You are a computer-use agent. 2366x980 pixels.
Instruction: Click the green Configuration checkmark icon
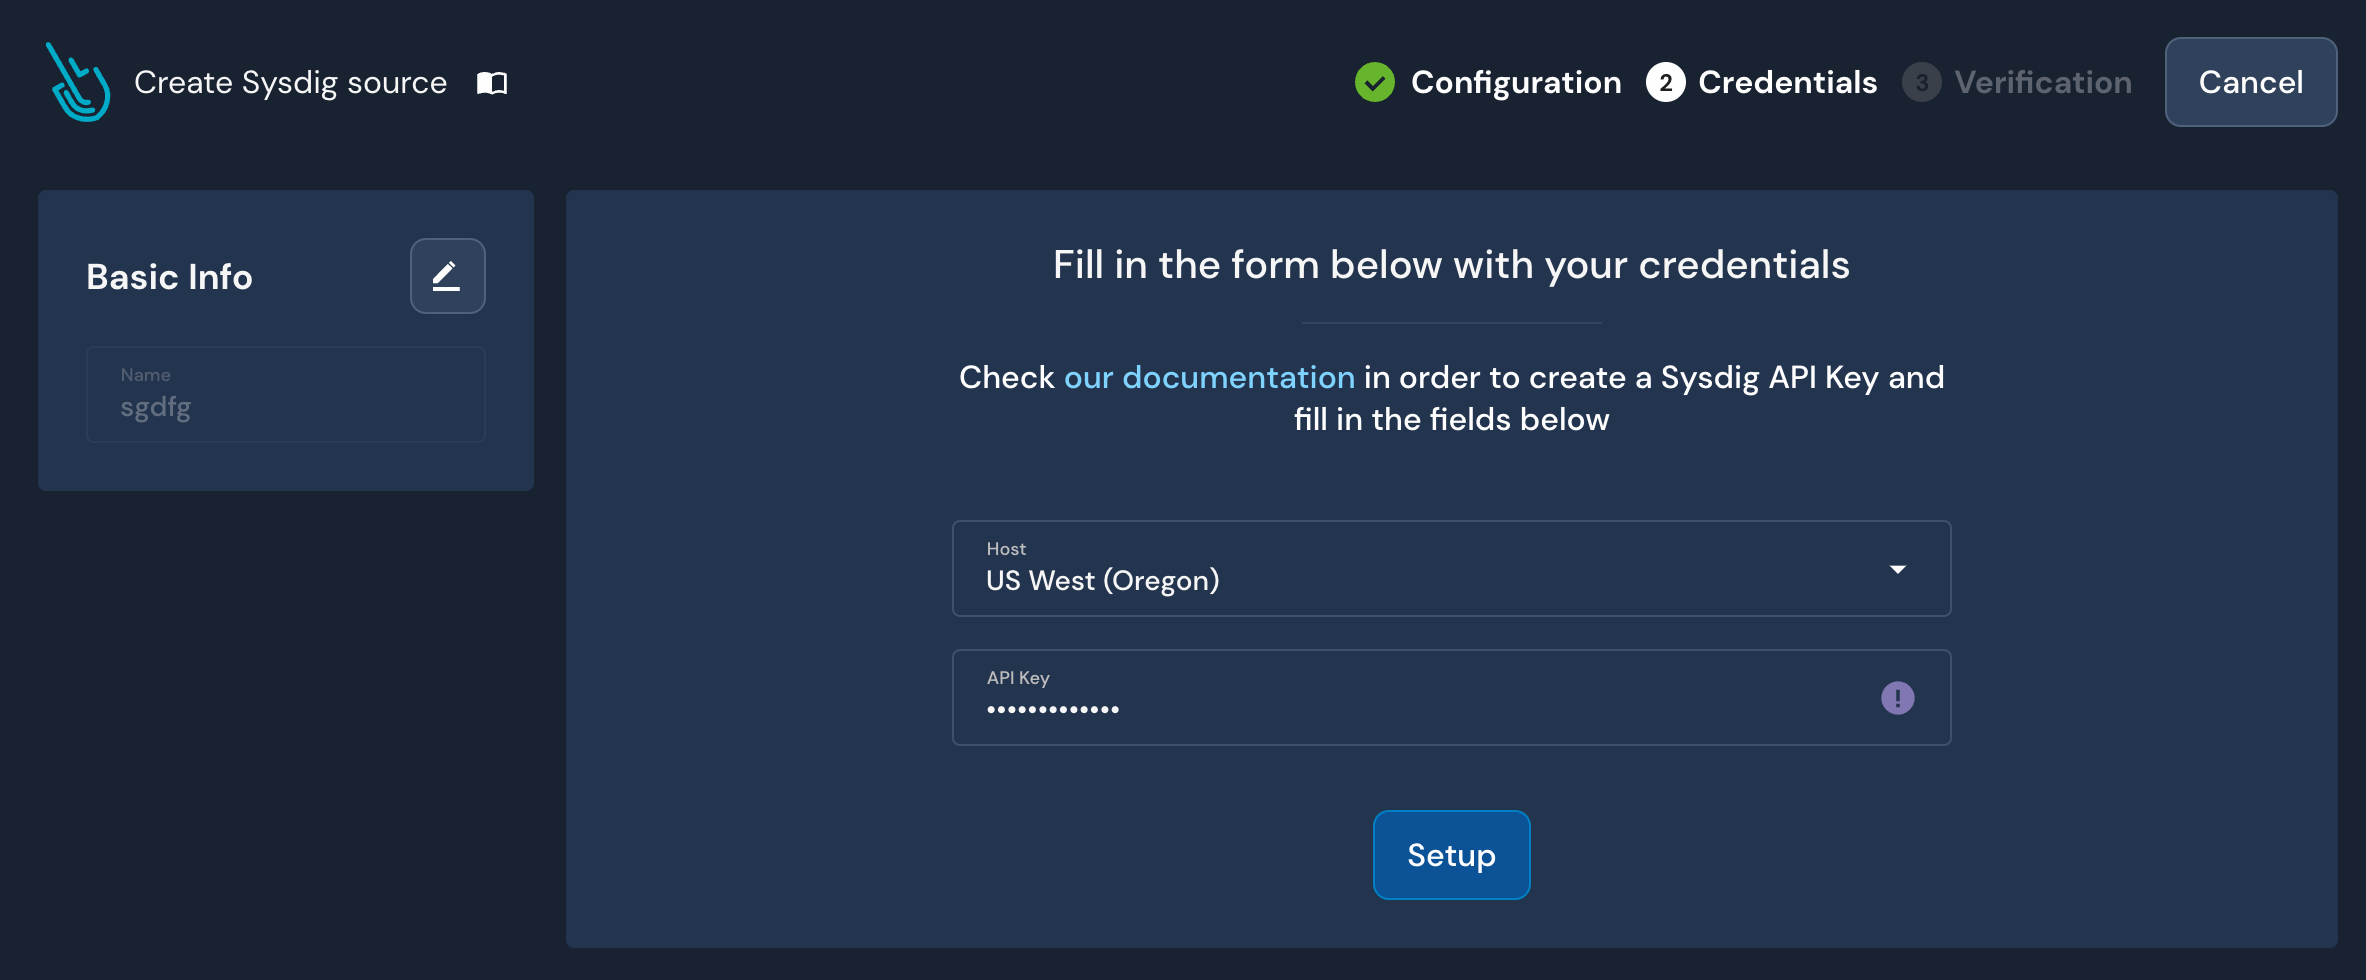1375,82
